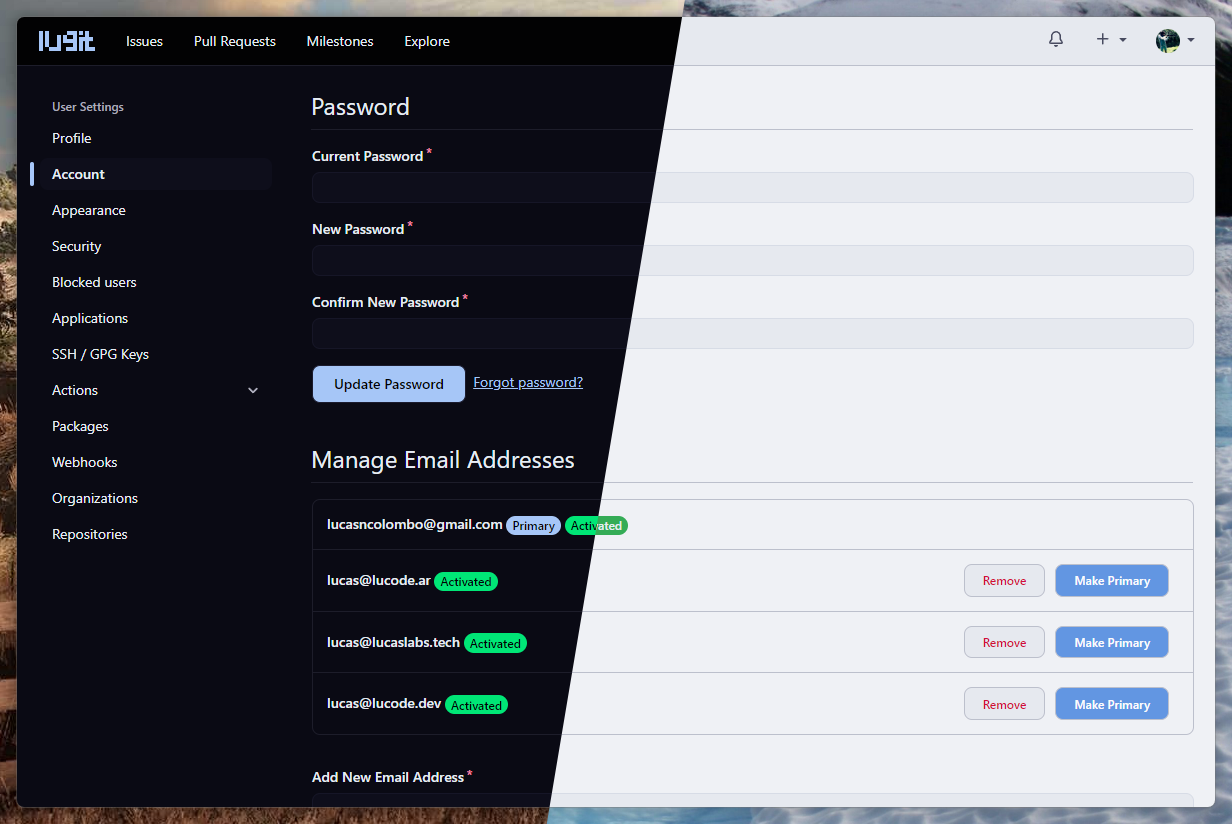Navigate to Milestones

click(x=340, y=41)
